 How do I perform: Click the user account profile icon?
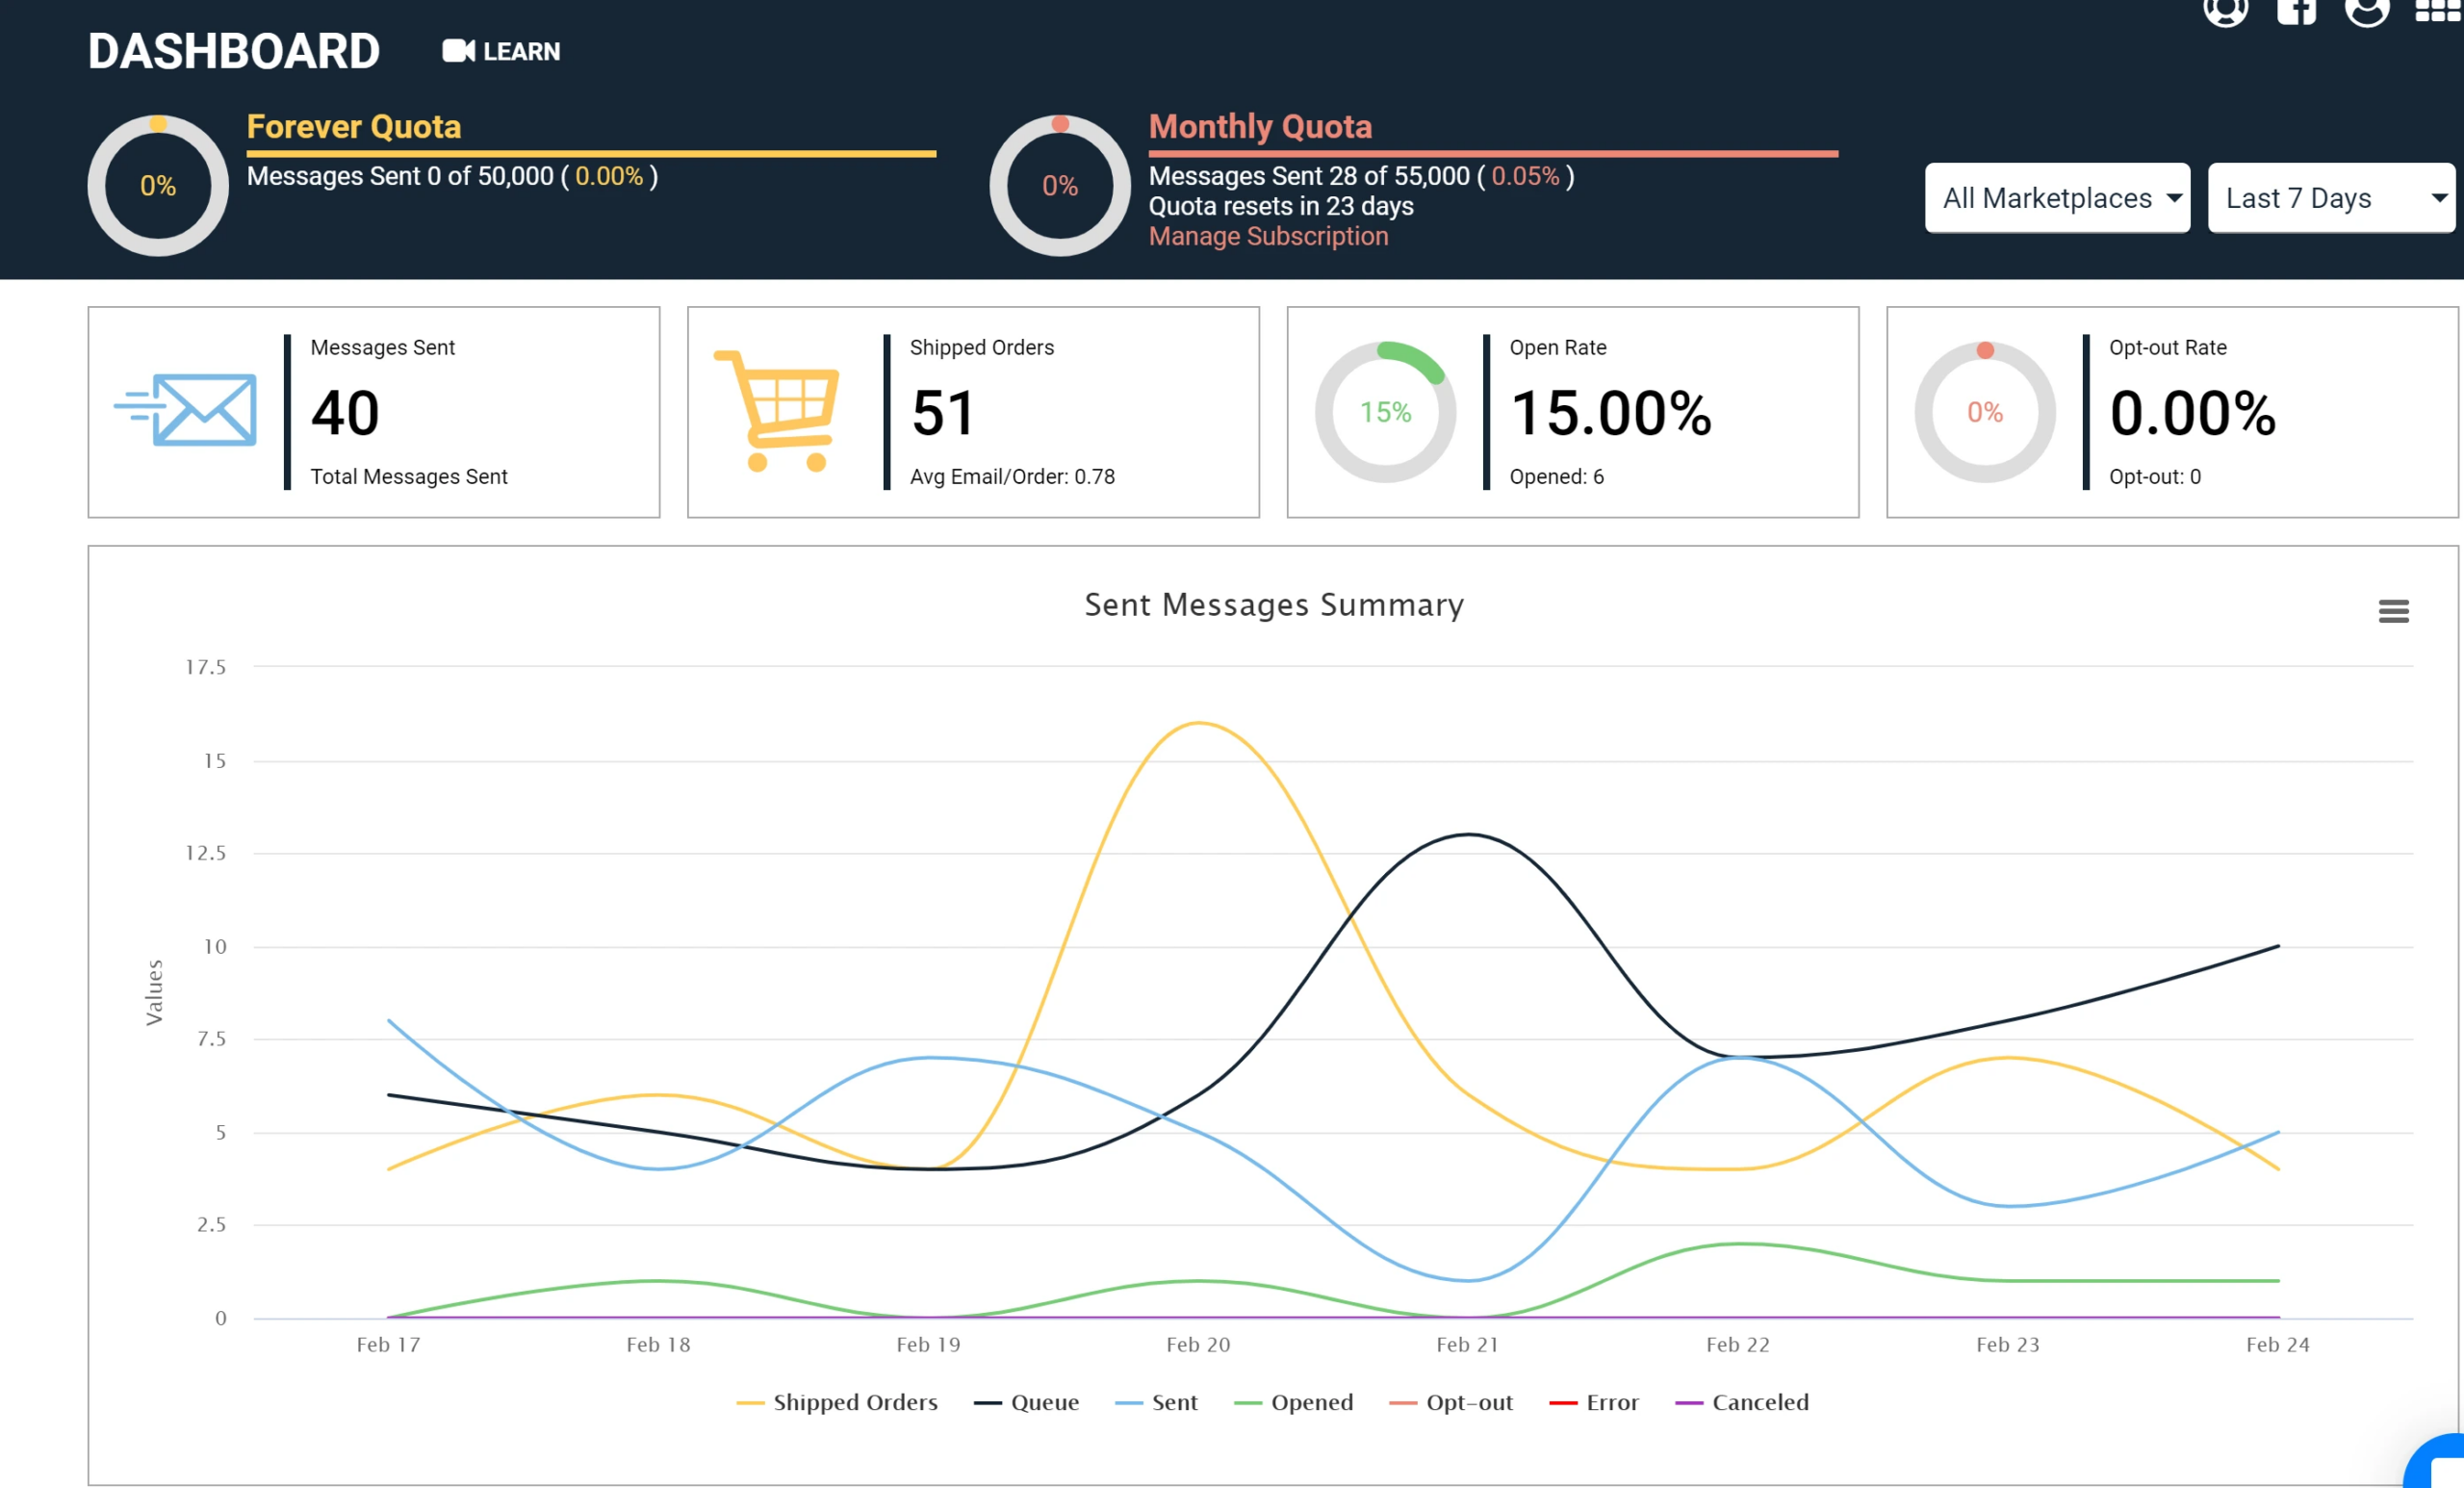click(2366, 10)
